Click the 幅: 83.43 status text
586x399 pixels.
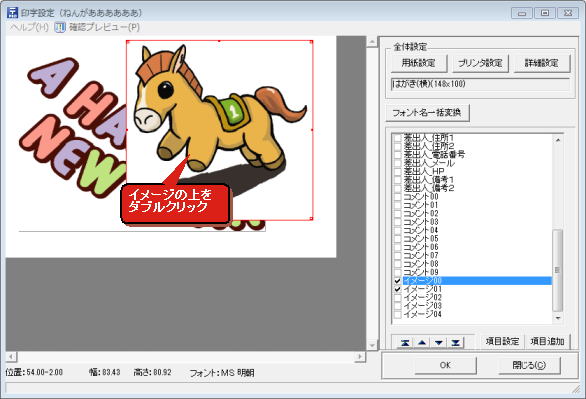105,372
